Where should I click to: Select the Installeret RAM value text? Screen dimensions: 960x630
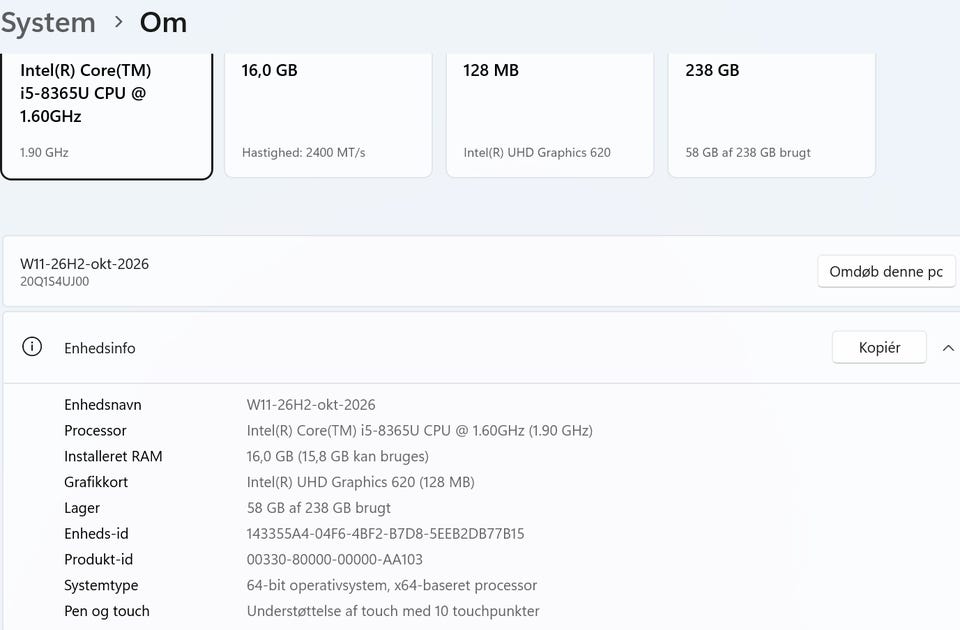click(x=337, y=456)
